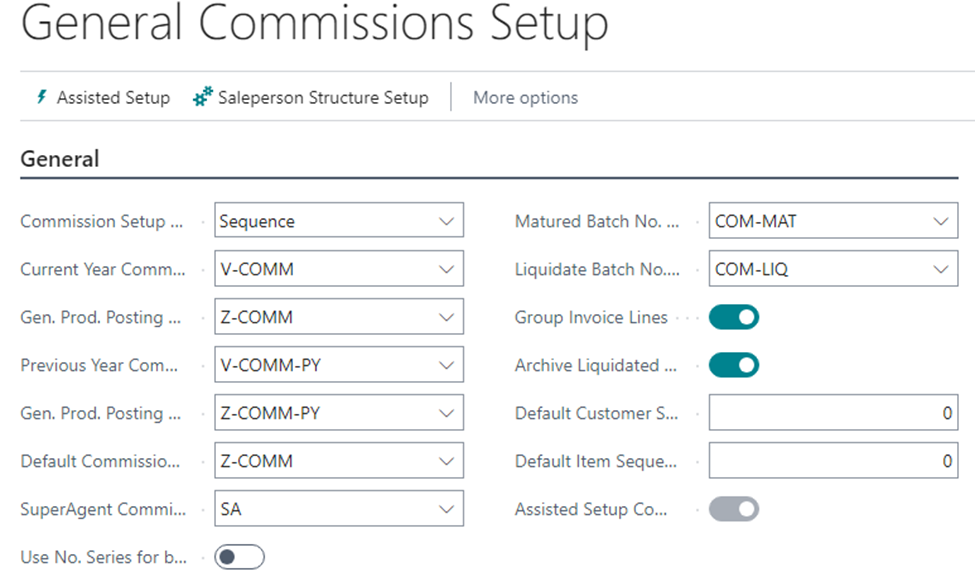Toggle Group Invoice Lines switch
The height and width of the screenshot is (572, 975).
(734, 317)
